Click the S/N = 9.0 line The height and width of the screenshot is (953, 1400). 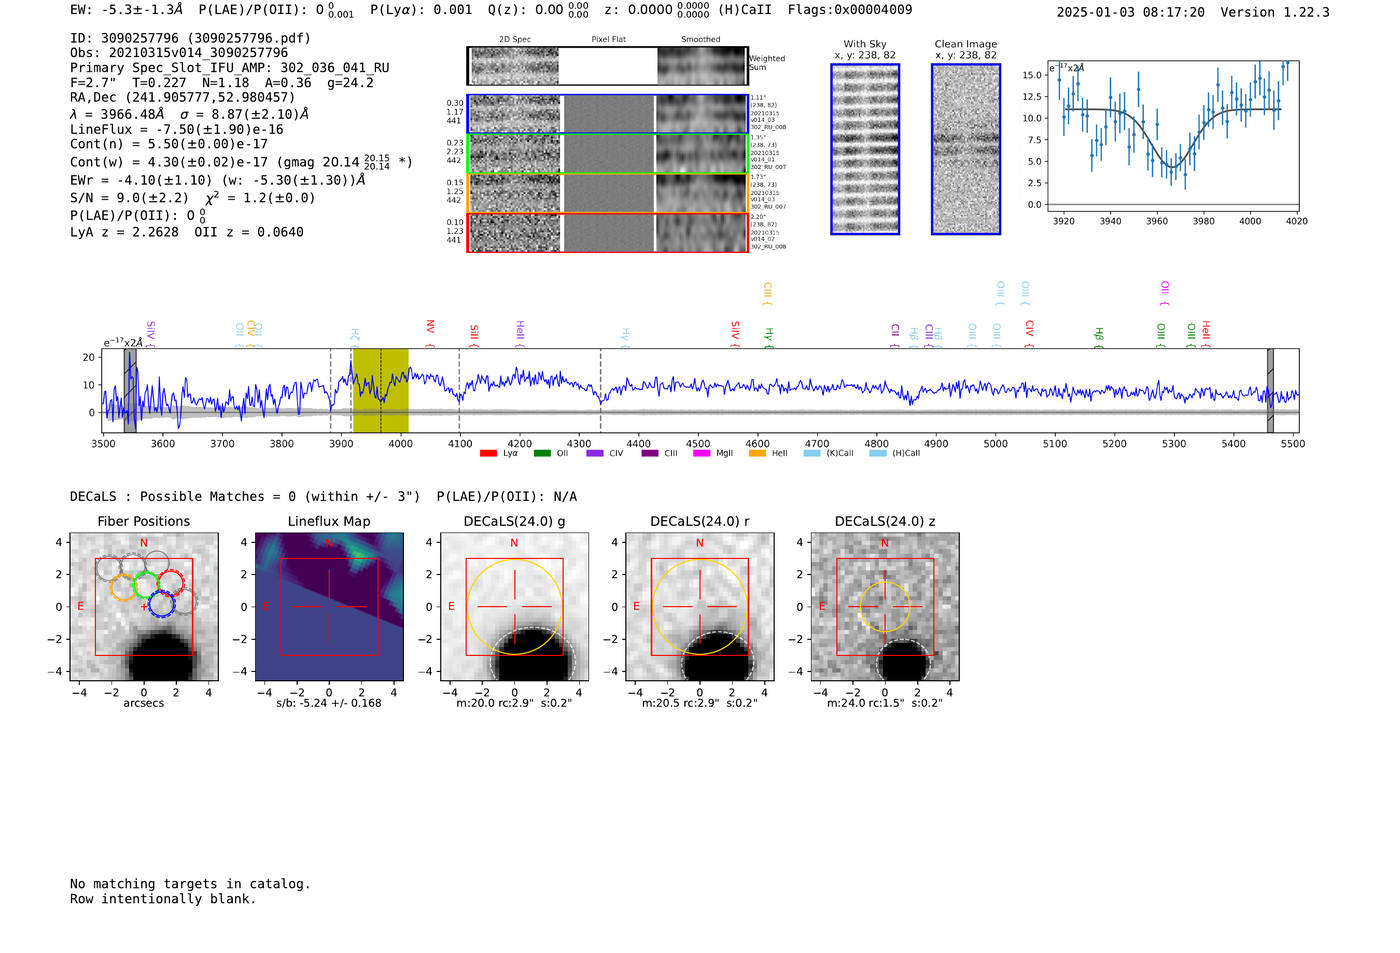(192, 198)
